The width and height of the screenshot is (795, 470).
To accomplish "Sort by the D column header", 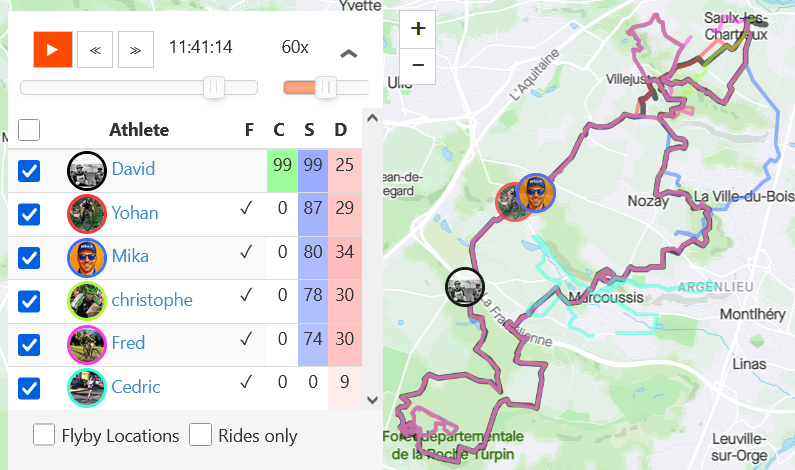I will [340, 130].
